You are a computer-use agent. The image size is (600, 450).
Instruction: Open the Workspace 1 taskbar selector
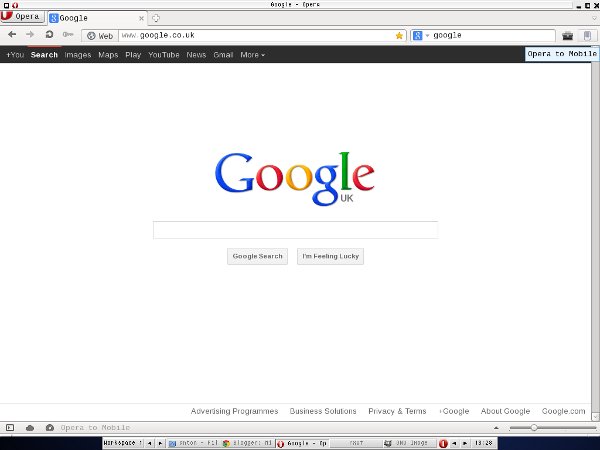123,443
